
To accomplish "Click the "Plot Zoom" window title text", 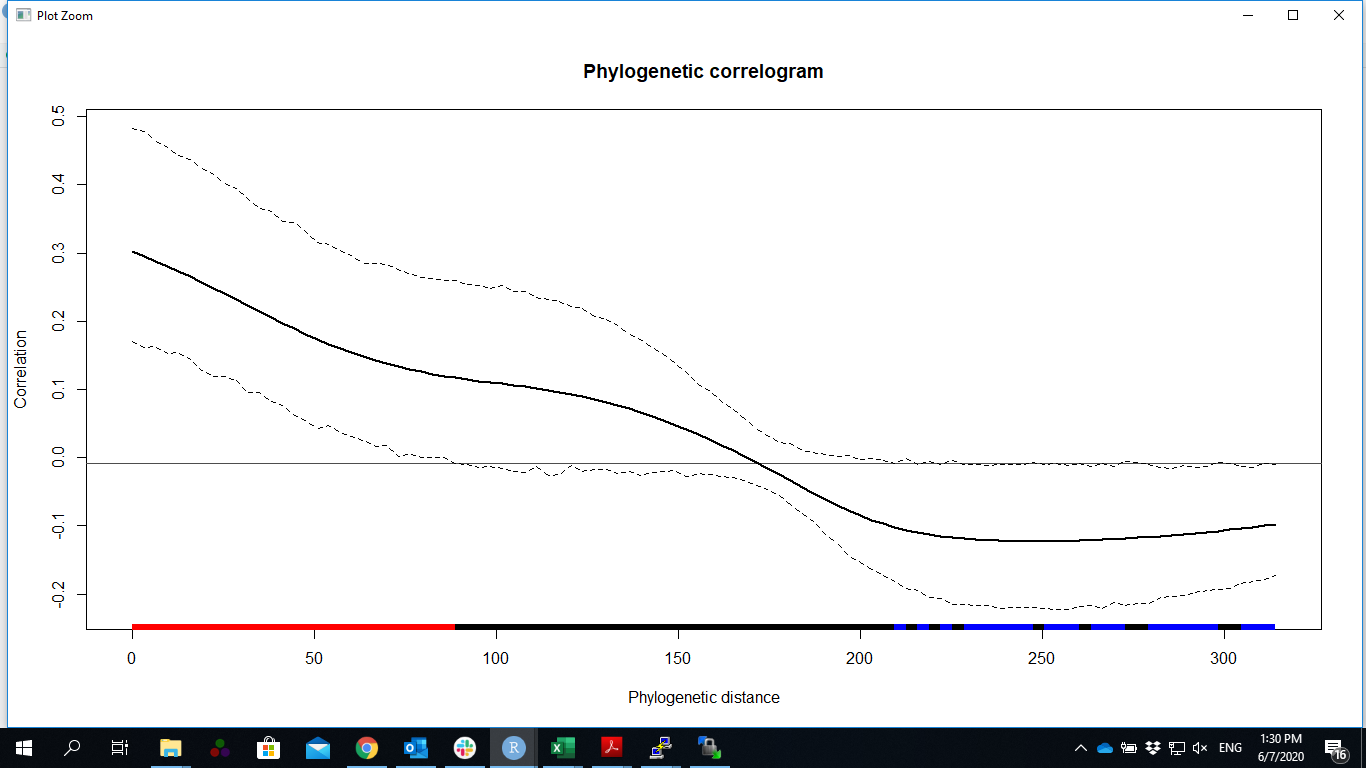I will click(65, 15).
